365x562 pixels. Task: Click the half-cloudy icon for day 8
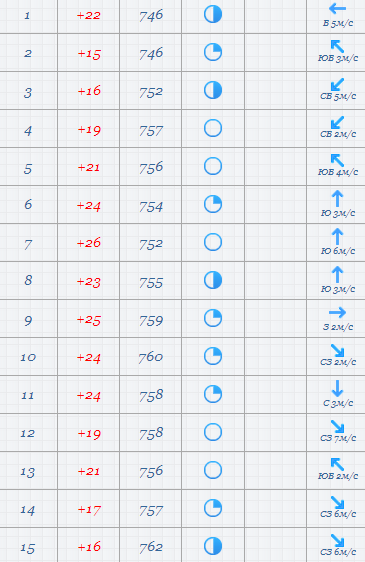pyautogui.click(x=213, y=280)
